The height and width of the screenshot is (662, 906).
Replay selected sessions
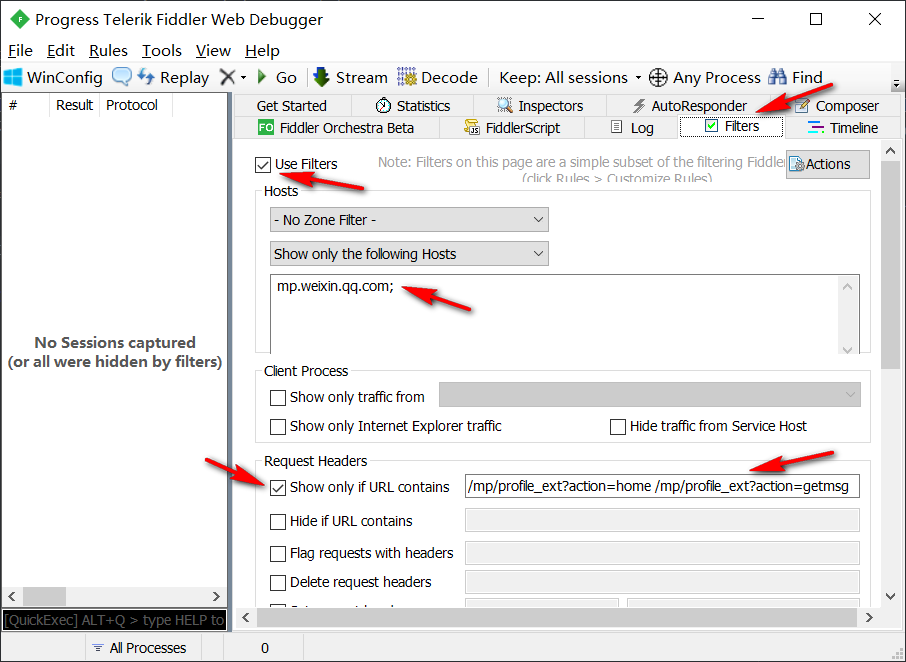coord(173,77)
